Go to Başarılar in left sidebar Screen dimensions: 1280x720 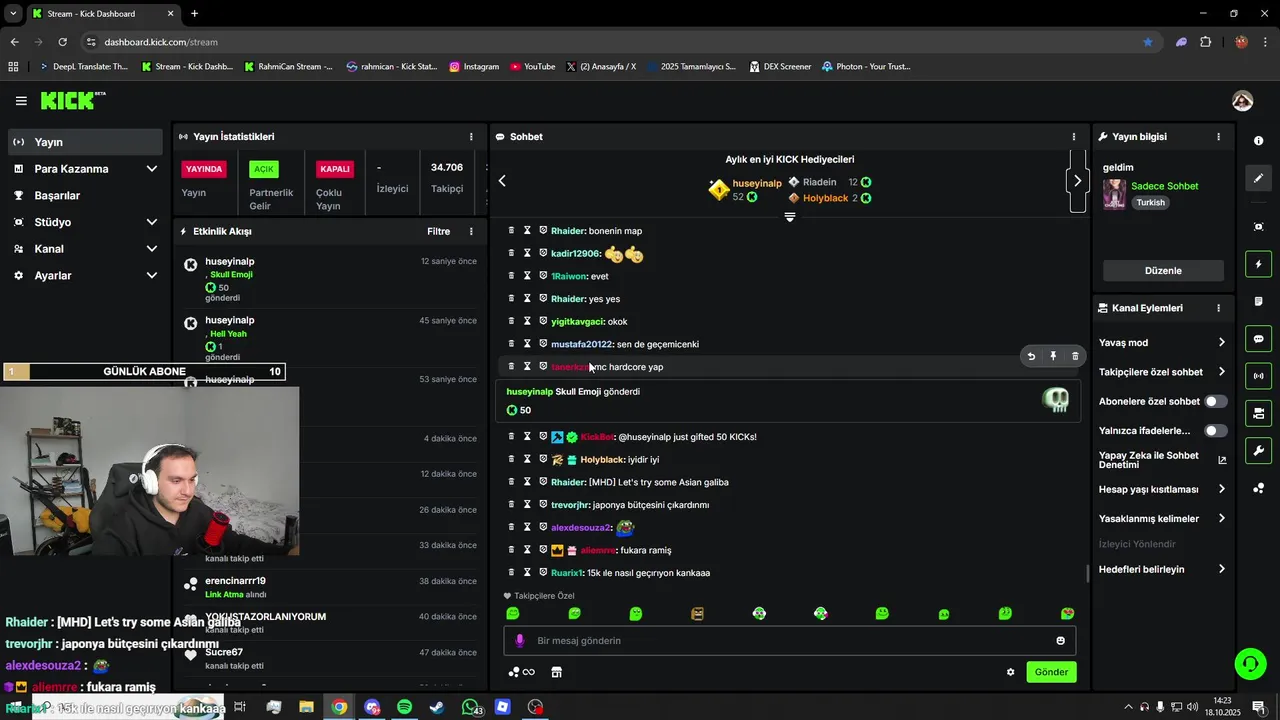[x=85, y=195]
